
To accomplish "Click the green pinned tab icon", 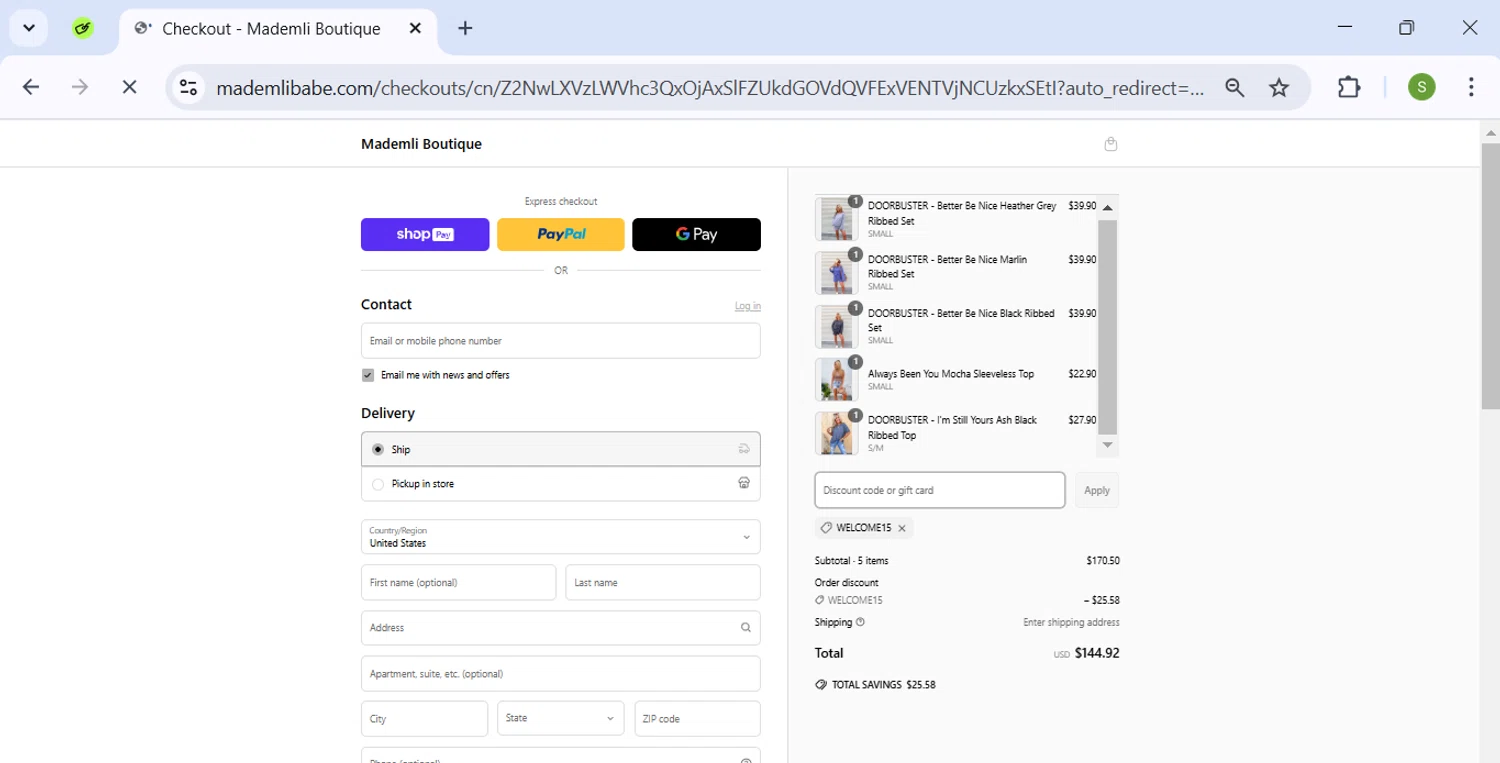I will click(83, 28).
